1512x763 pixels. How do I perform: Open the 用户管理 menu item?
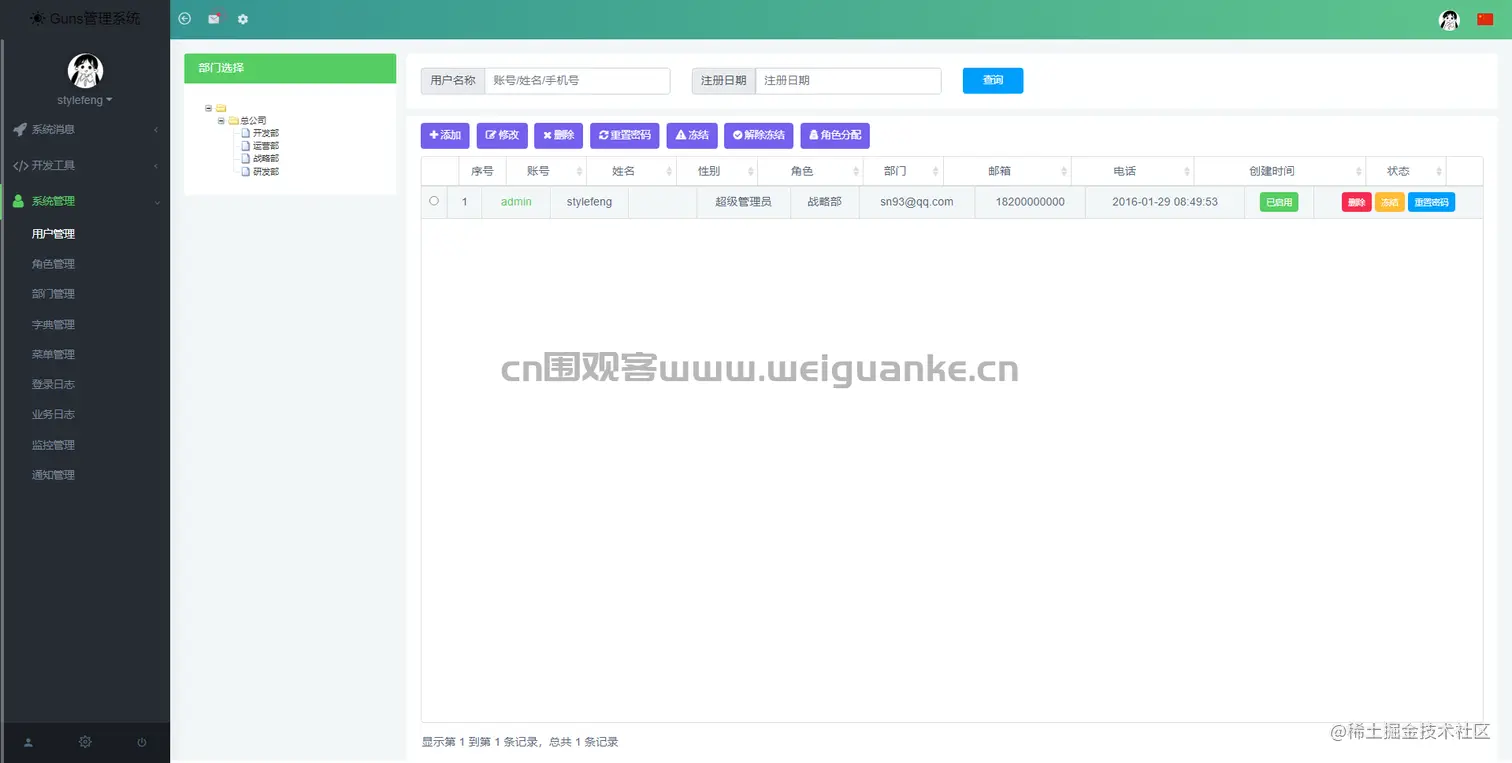point(53,234)
